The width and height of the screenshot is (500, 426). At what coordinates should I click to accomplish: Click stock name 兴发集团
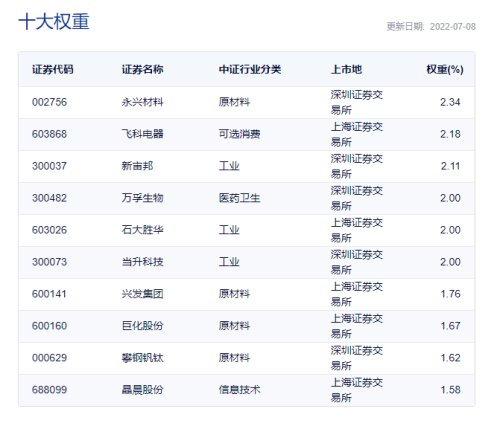click(x=142, y=294)
